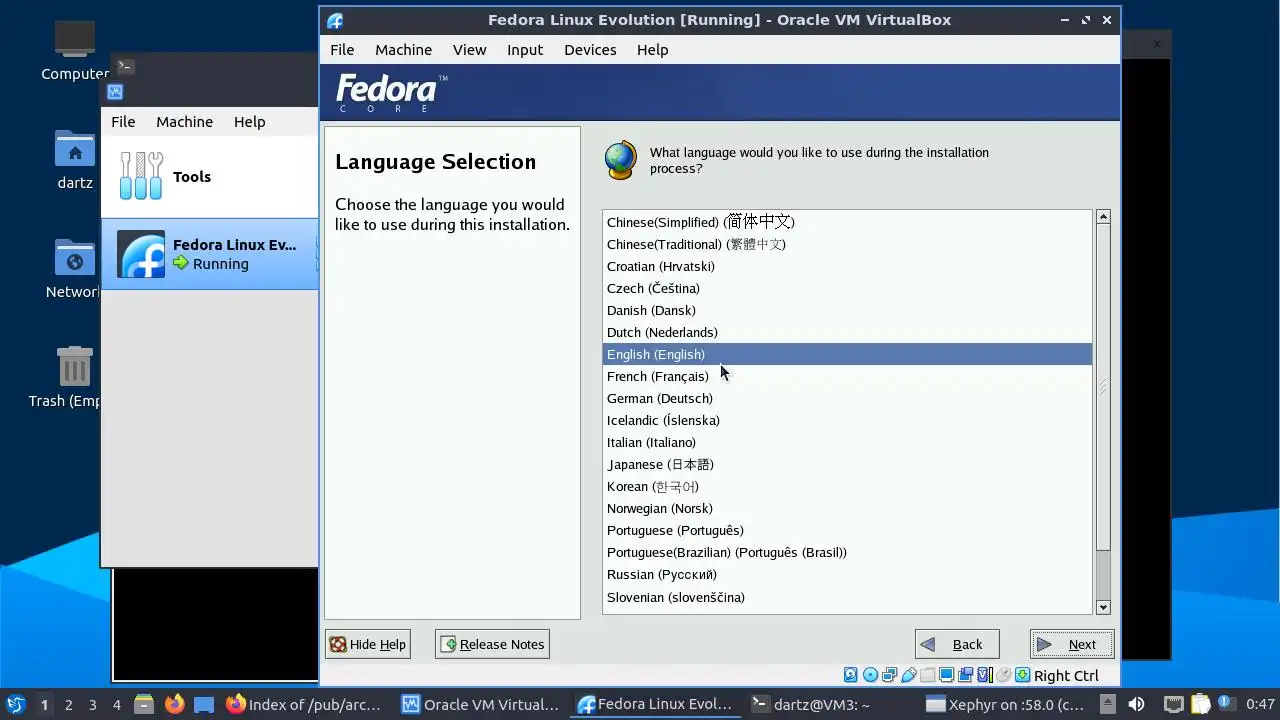The height and width of the screenshot is (720, 1280).
Task: Click the keyboard capture arrow icon
Action: point(1022,675)
